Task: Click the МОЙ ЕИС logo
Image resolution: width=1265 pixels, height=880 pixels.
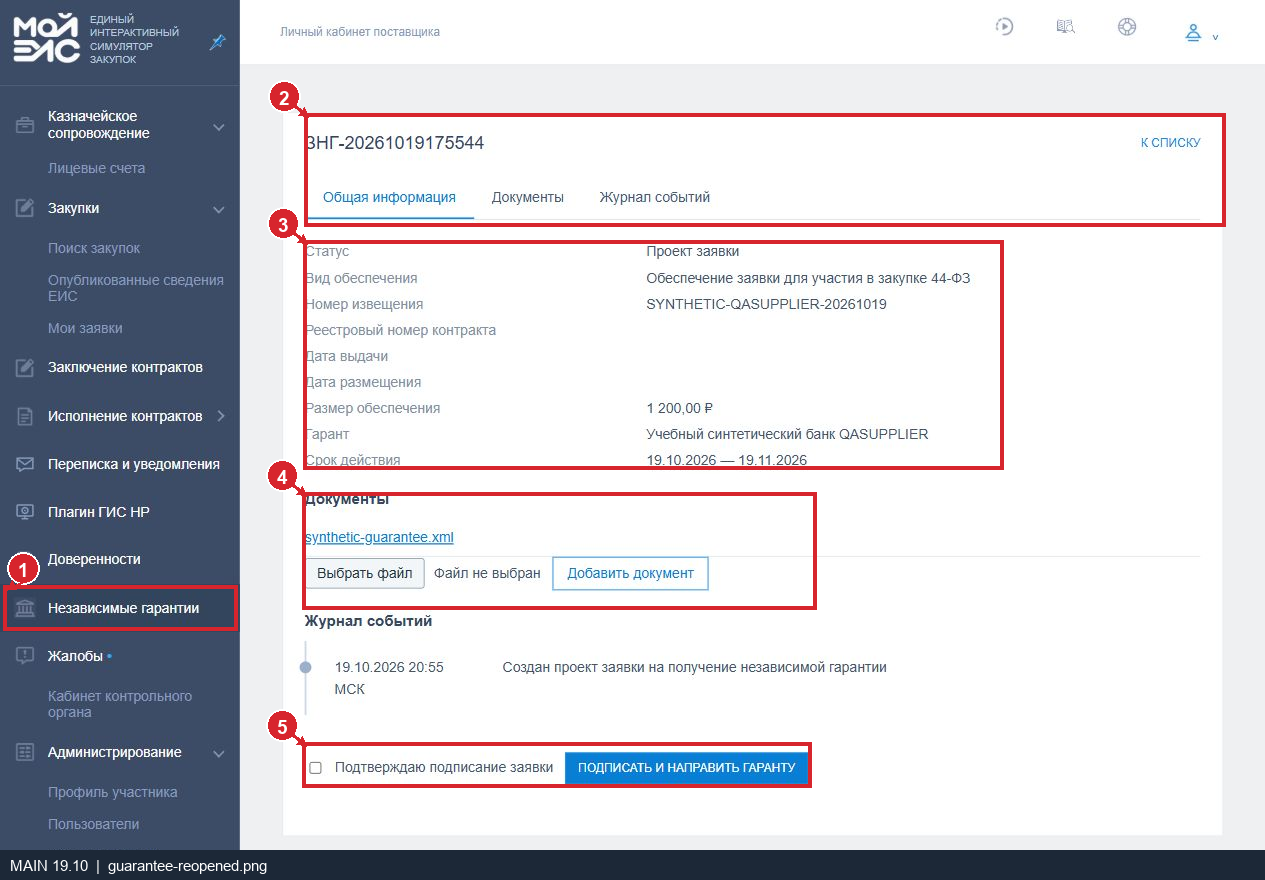Action: [46, 39]
